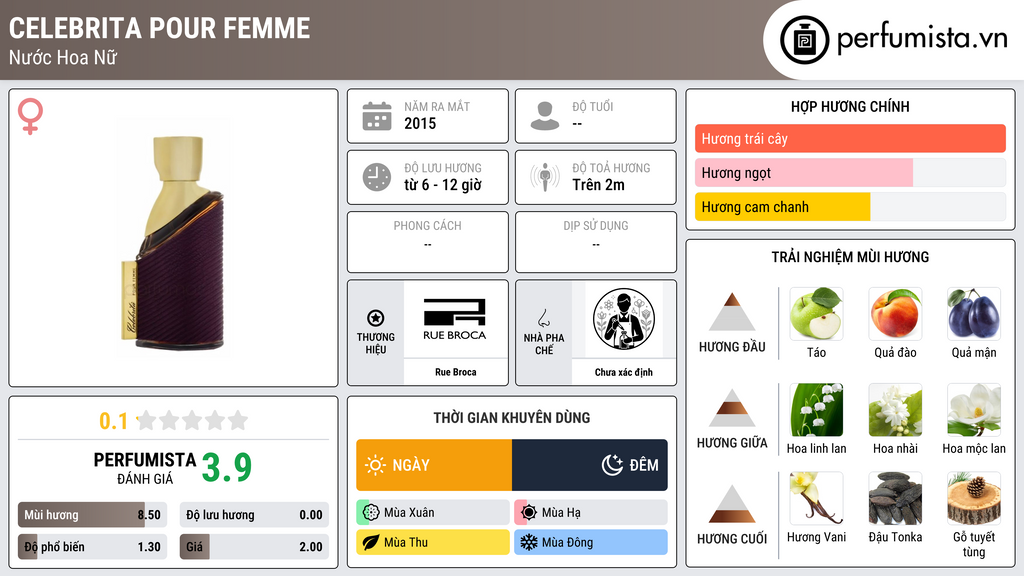Click the moon icon in Đêm panel
The height and width of the screenshot is (576, 1024).
coord(612,465)
